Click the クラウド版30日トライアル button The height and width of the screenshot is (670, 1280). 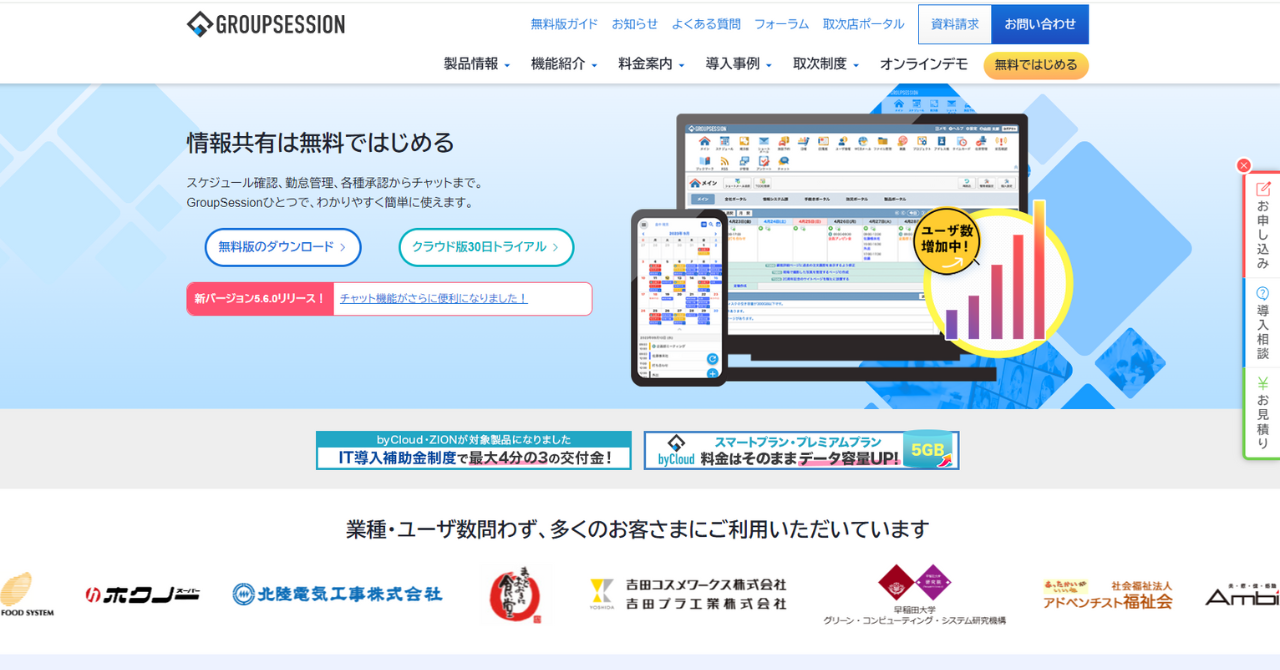pos(486,247)
